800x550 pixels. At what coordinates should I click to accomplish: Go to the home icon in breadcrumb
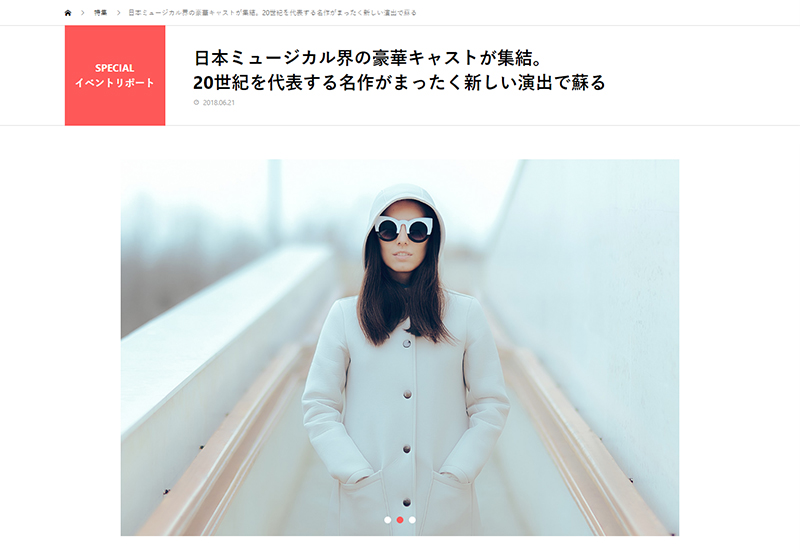(x=68, y=13)
